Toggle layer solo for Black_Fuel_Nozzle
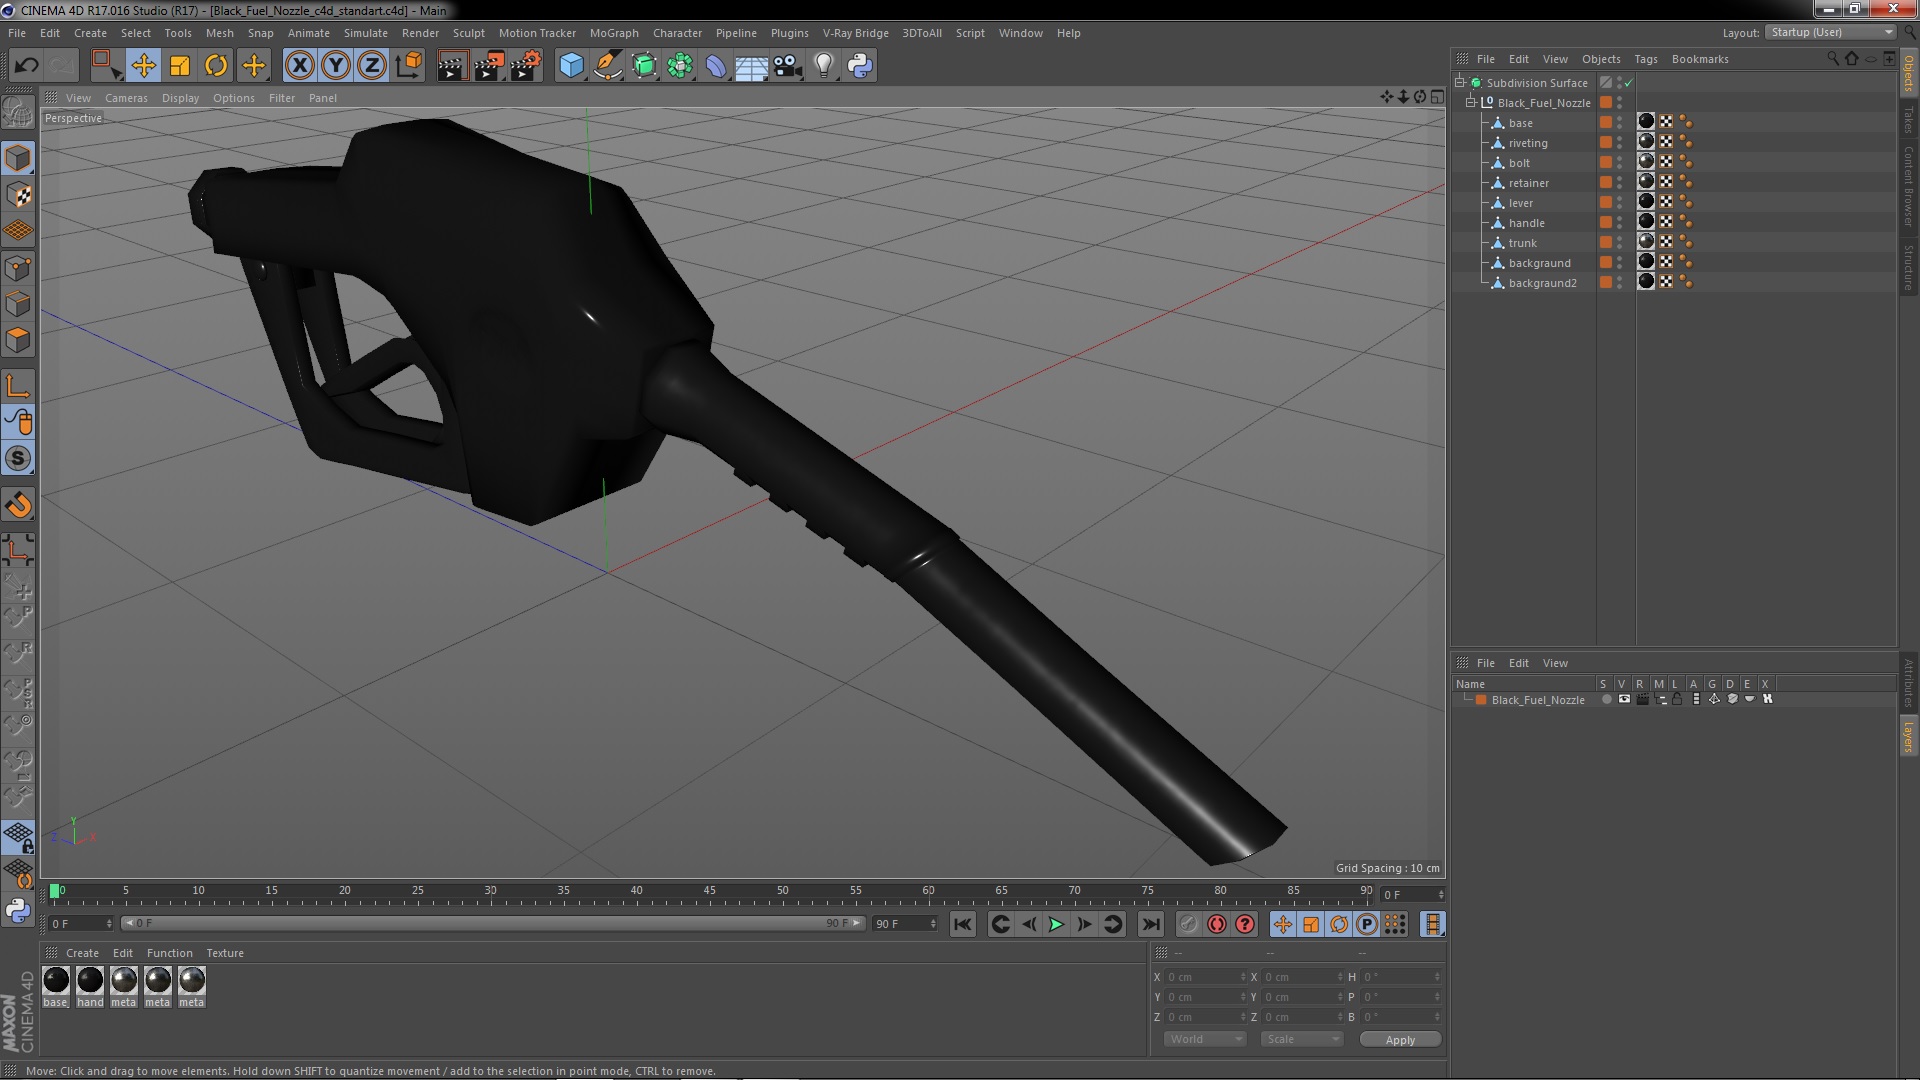The image size is (1920, 1080). 1607,700
